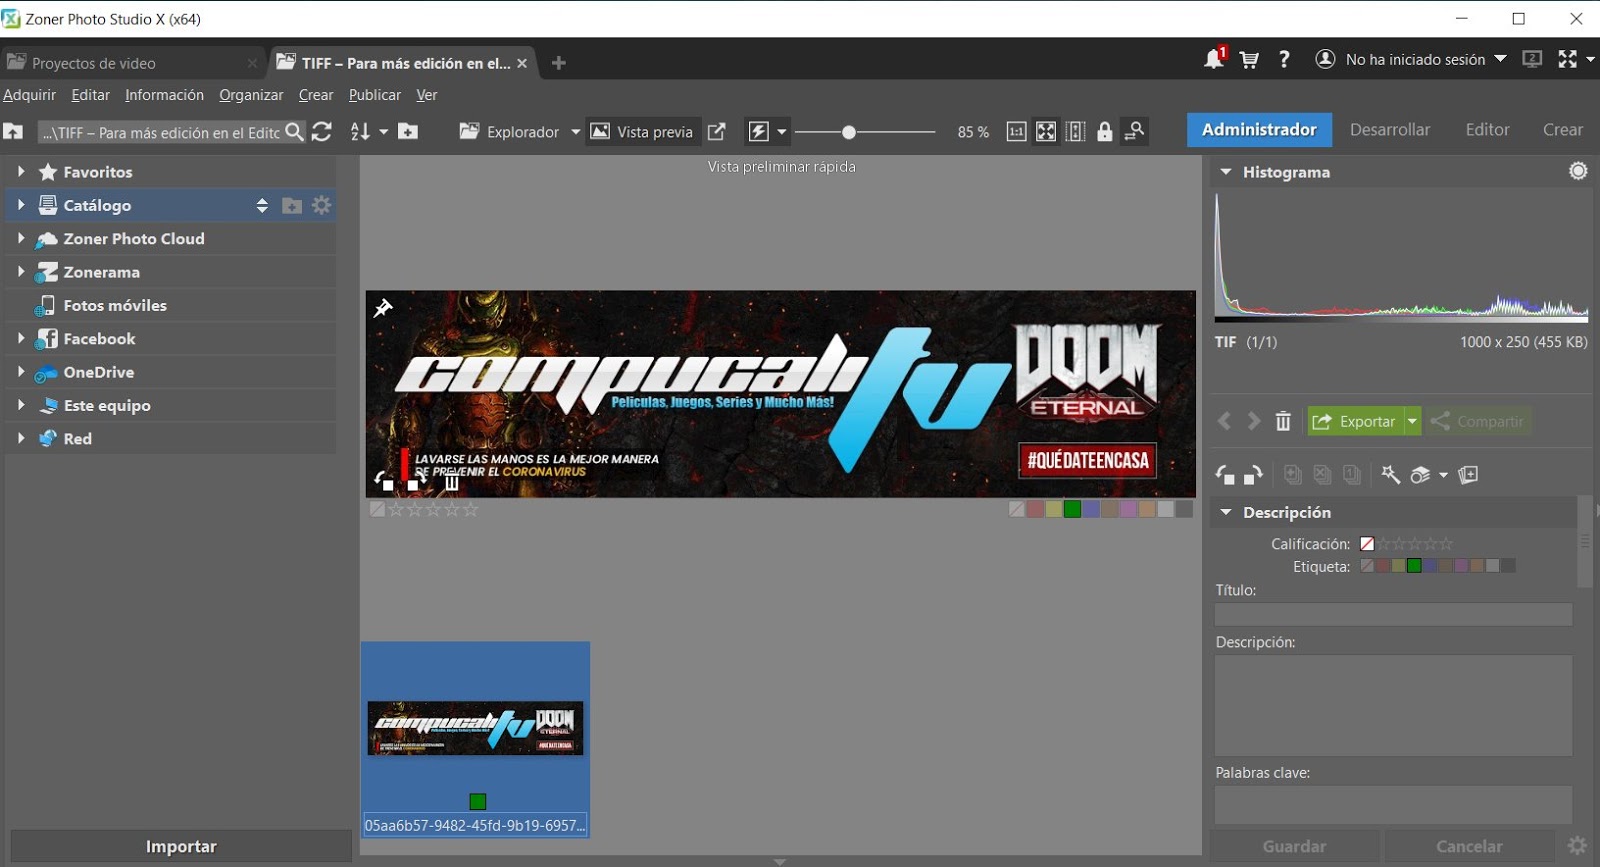Screen dimensions: 1600x867
Task: Open the Organizar menu
Action: point(251,94)
